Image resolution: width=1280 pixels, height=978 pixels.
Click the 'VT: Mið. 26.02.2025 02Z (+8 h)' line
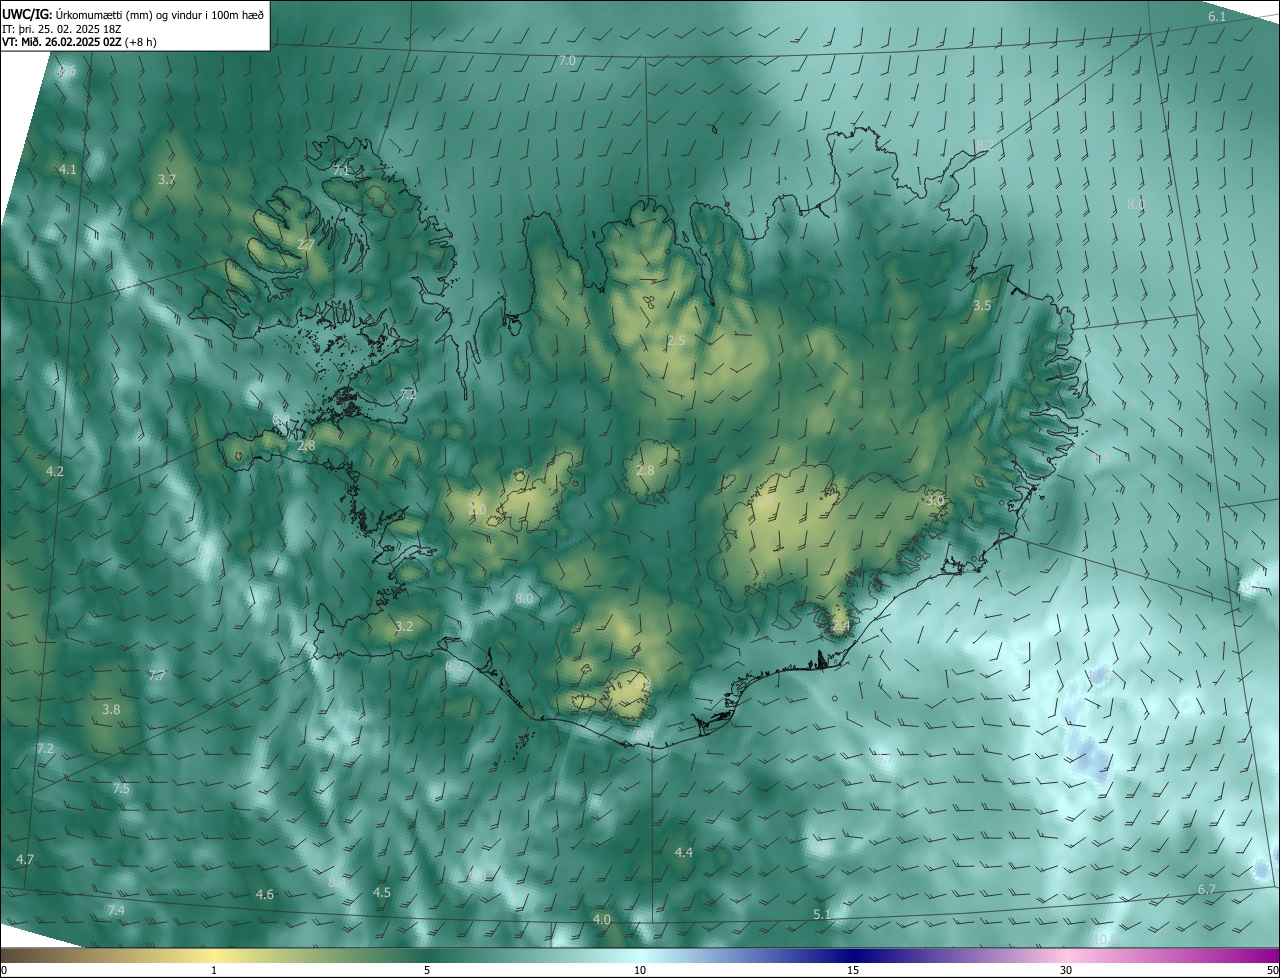[79, 42]
